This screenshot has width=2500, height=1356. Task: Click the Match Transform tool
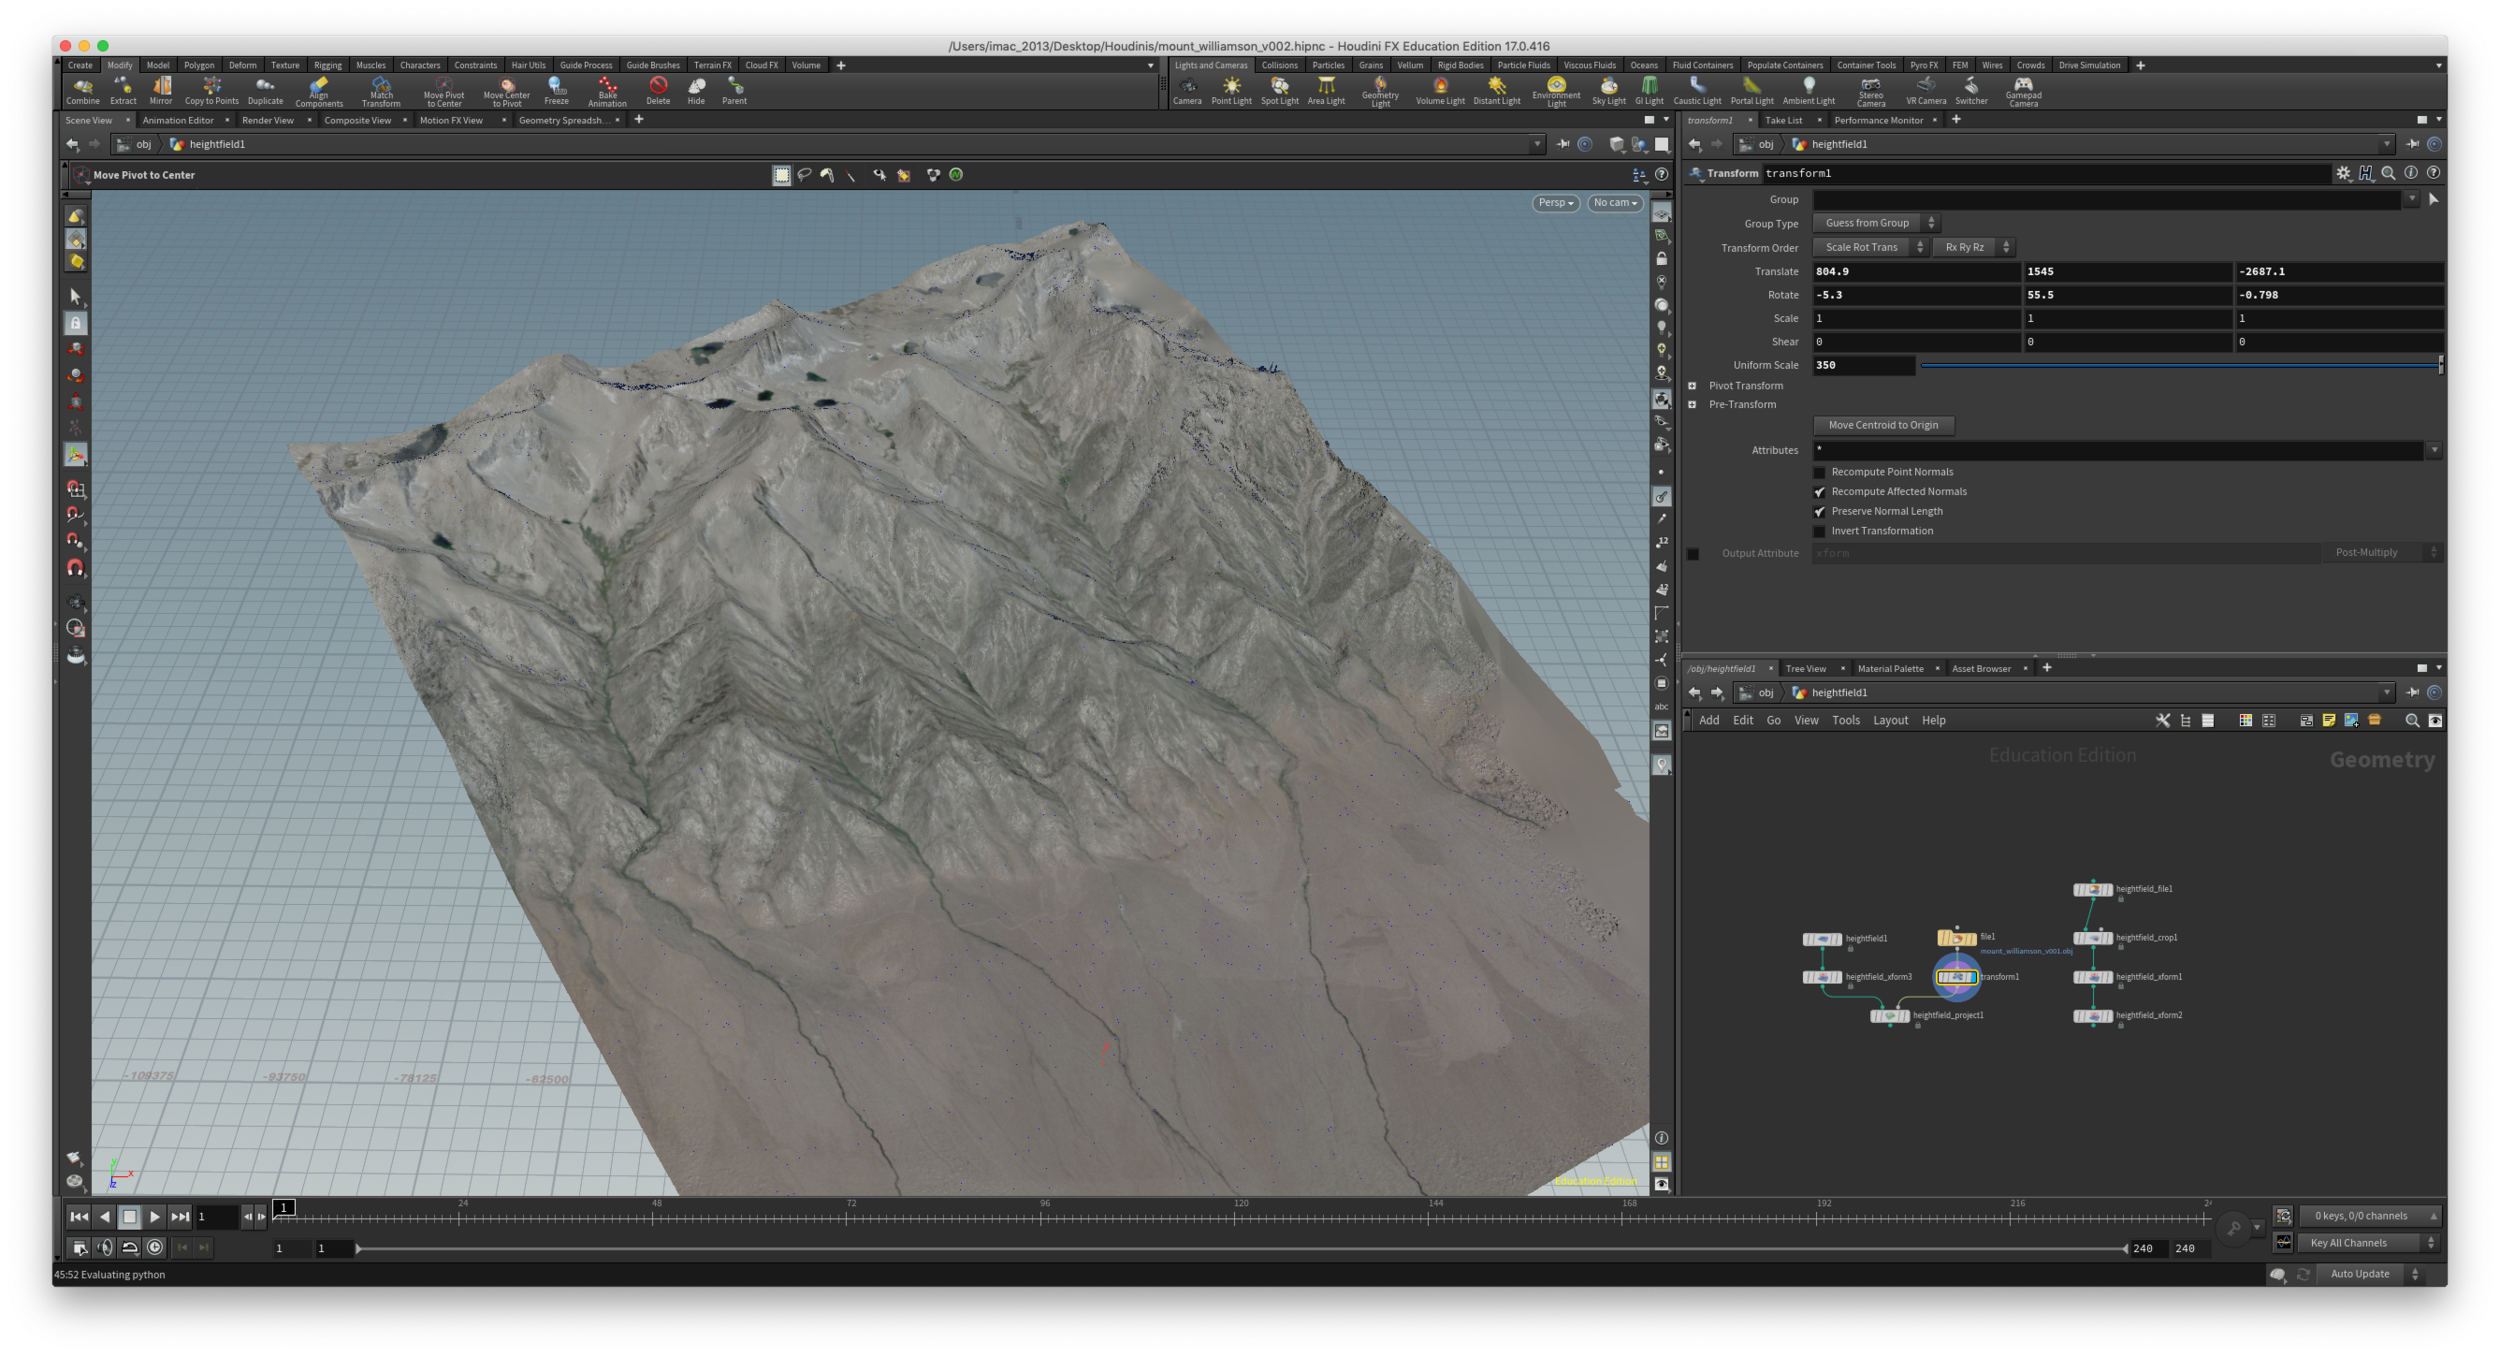381,92
